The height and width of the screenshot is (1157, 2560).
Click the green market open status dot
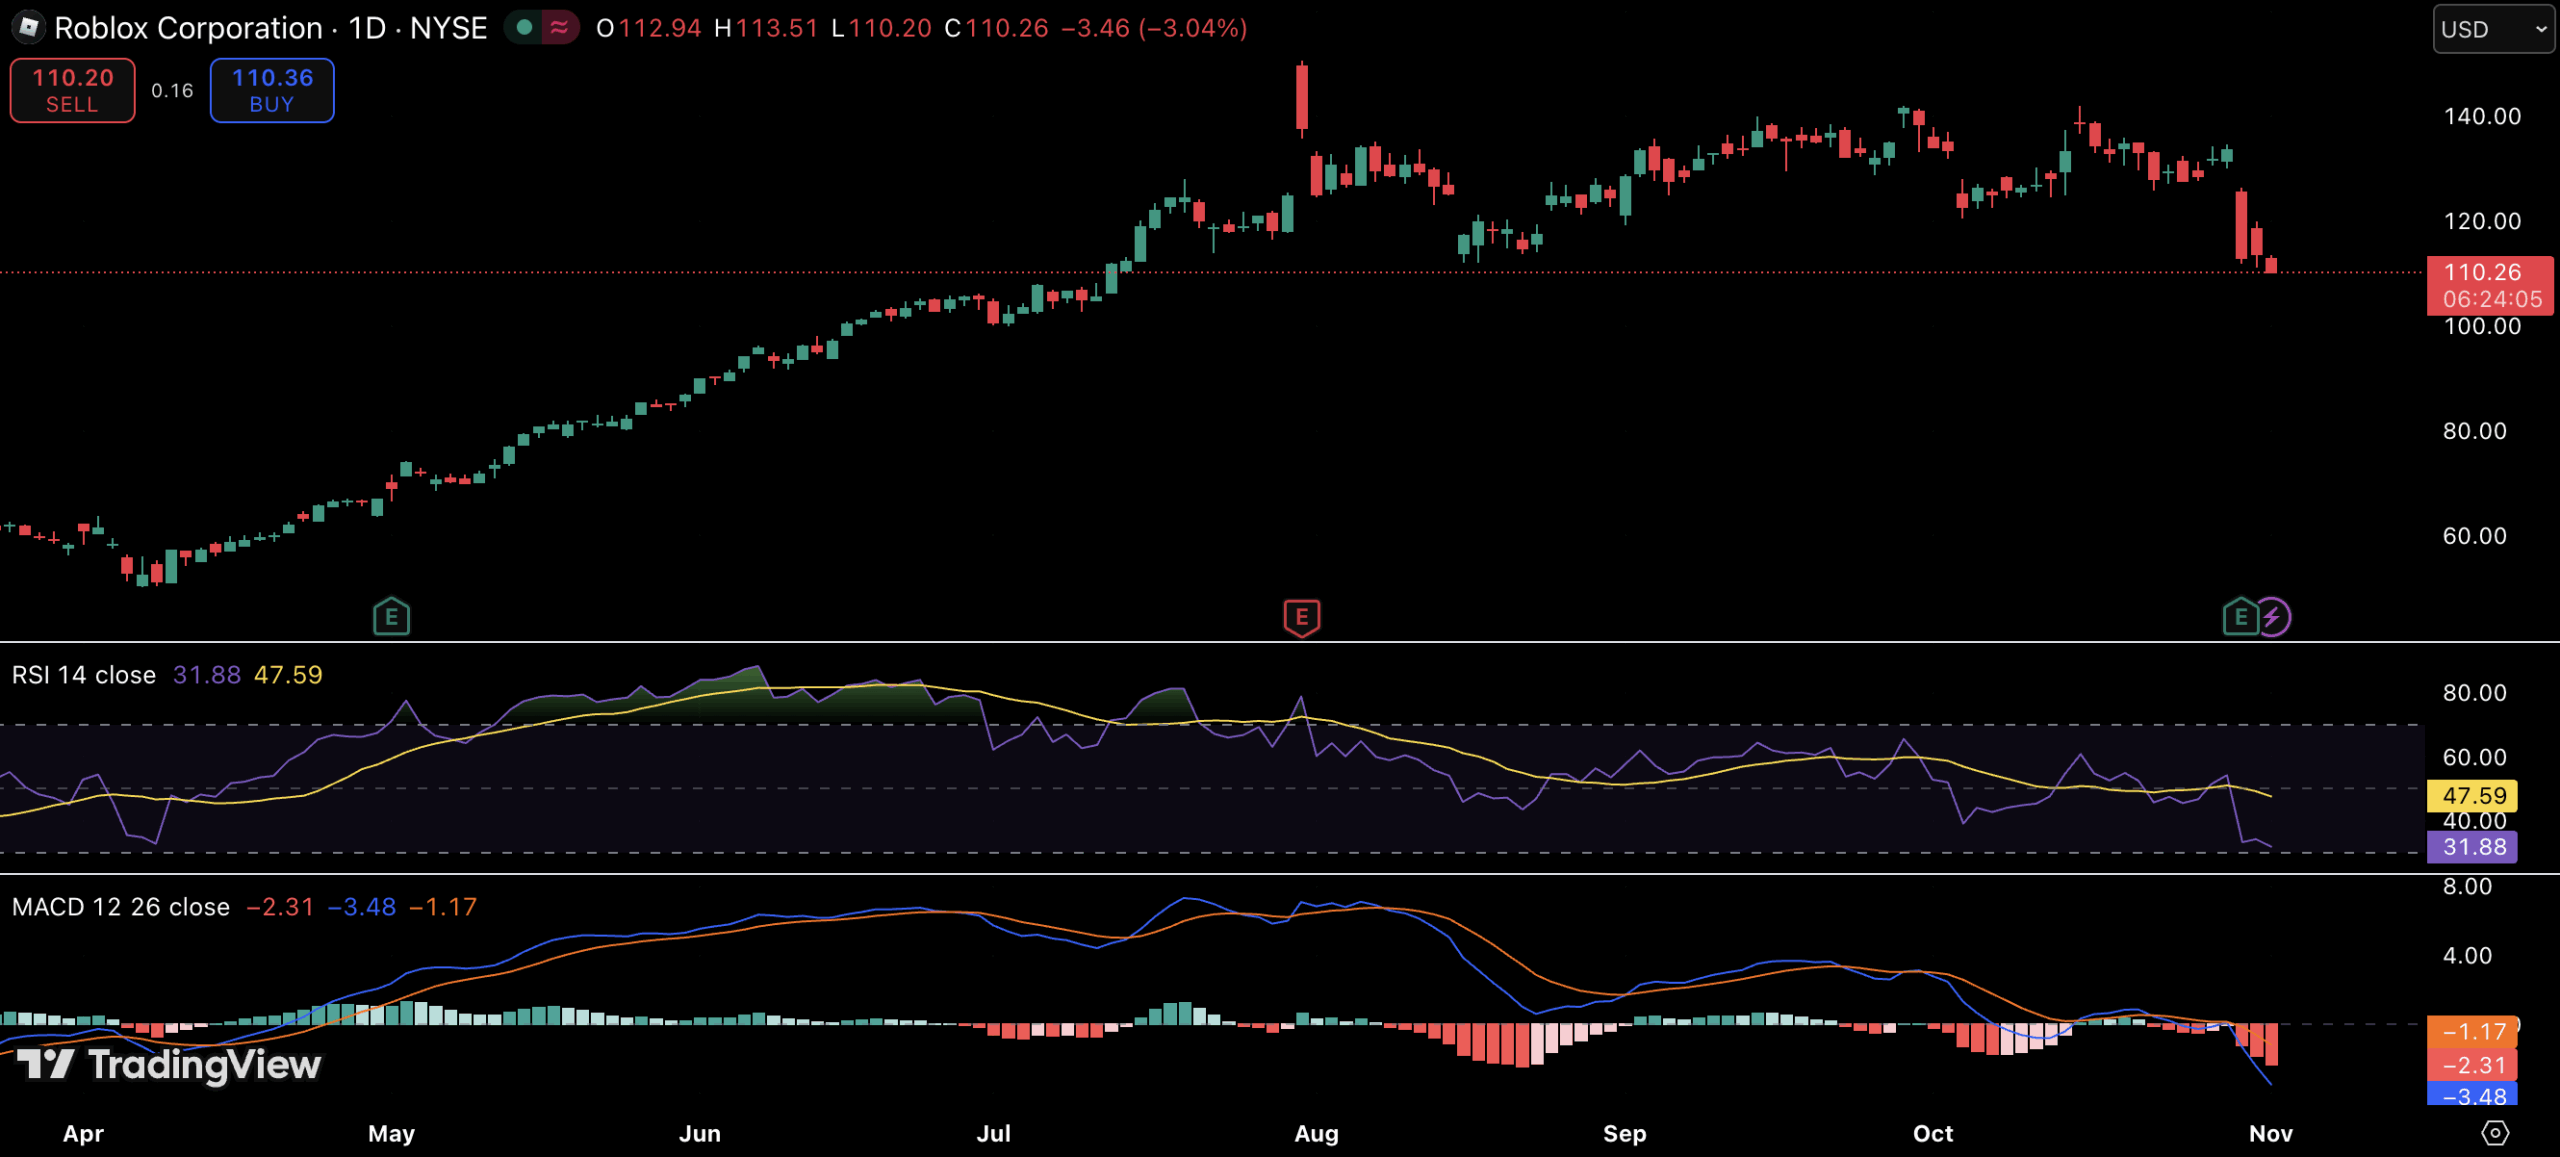tap(524, 28)
